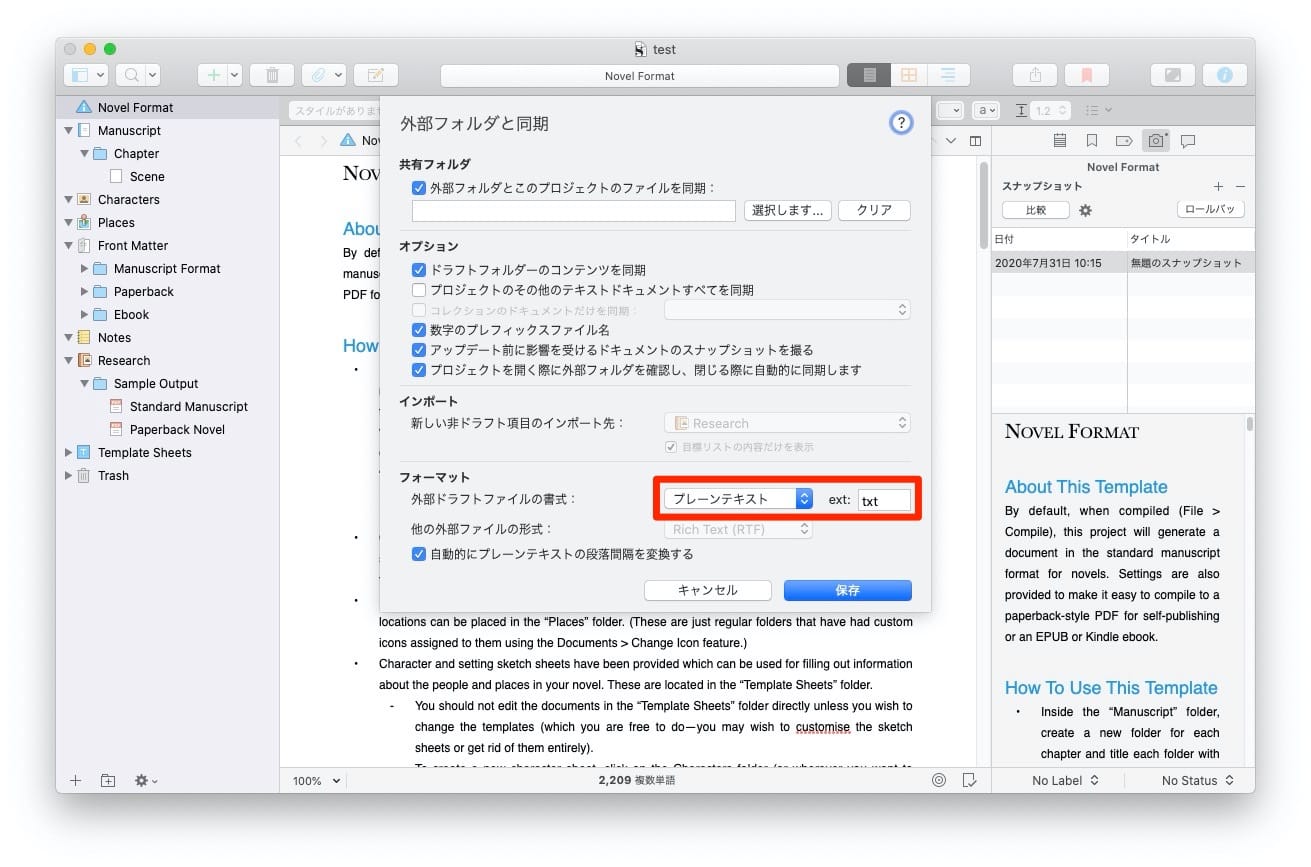Uncheck ドラフトフォルダーのコンテンツを同期
This screenshot has width=1311, height=867.
419,270
